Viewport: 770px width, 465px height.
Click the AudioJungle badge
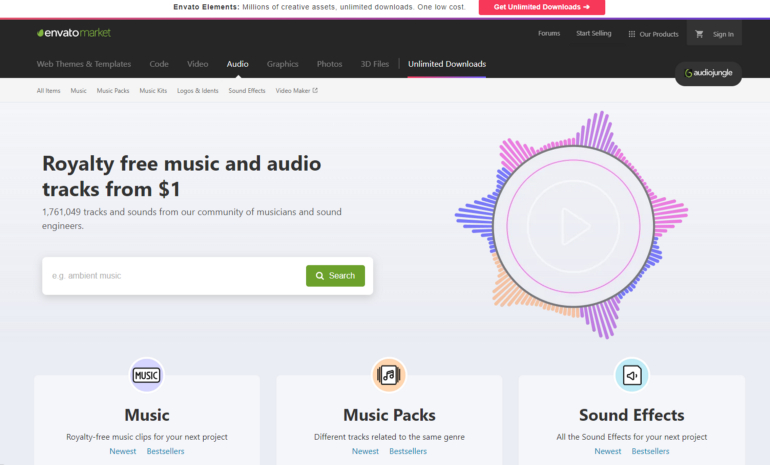click(x=708, y=73)
